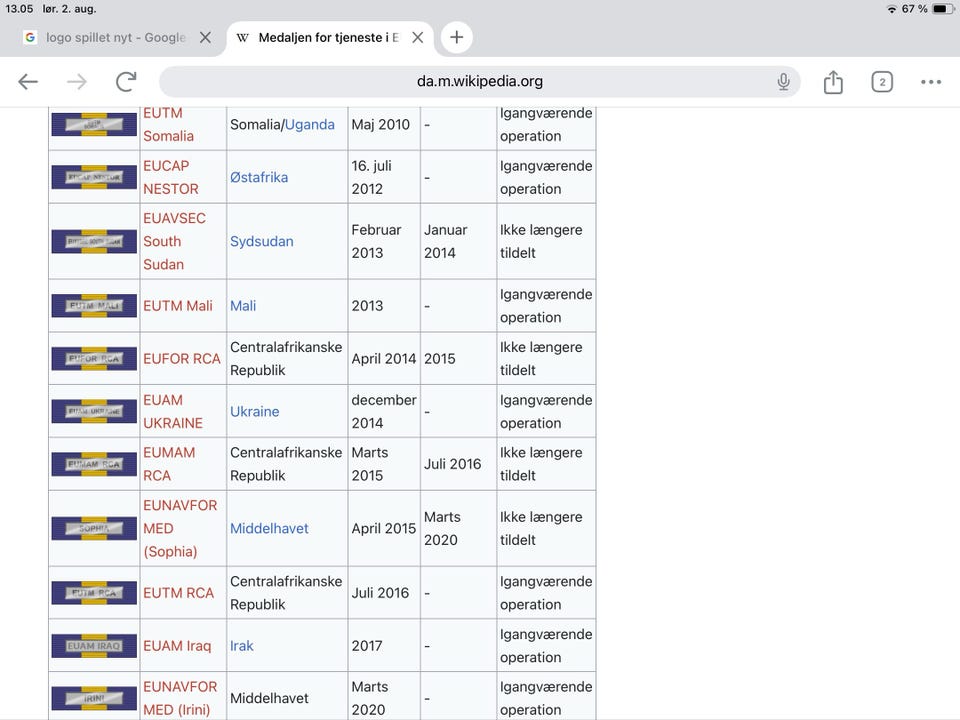This screenshot has width=960, height=720.
Task: Open the EUTM Somalia ribbon image
Action: [94, 124]
